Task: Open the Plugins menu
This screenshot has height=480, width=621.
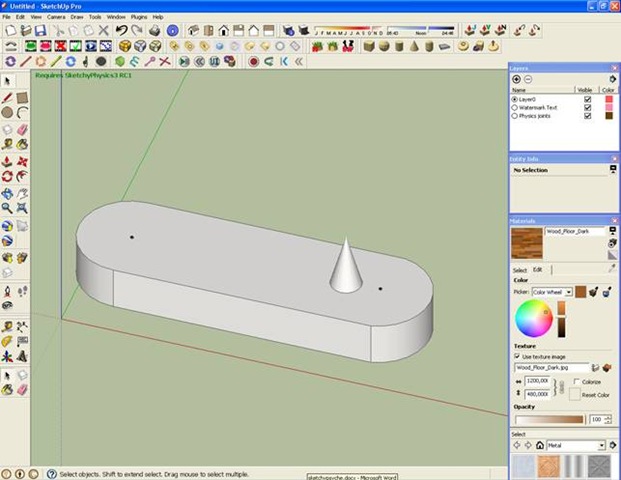Action: (x=139, y=17)
